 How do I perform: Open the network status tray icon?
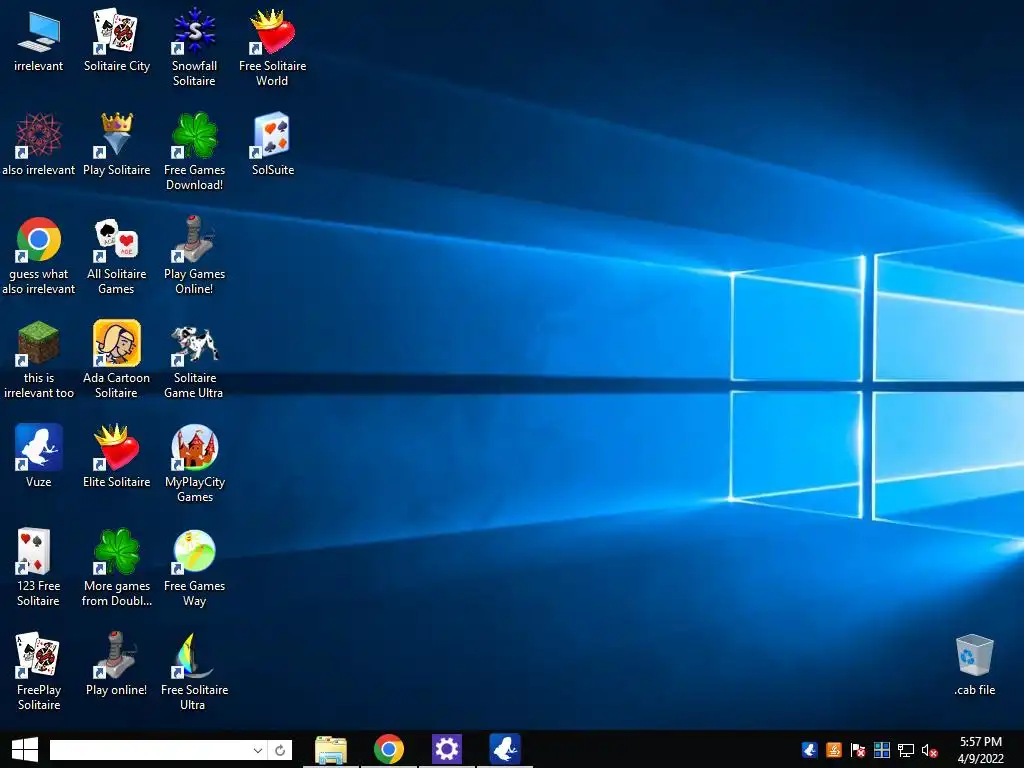[906, 750]
